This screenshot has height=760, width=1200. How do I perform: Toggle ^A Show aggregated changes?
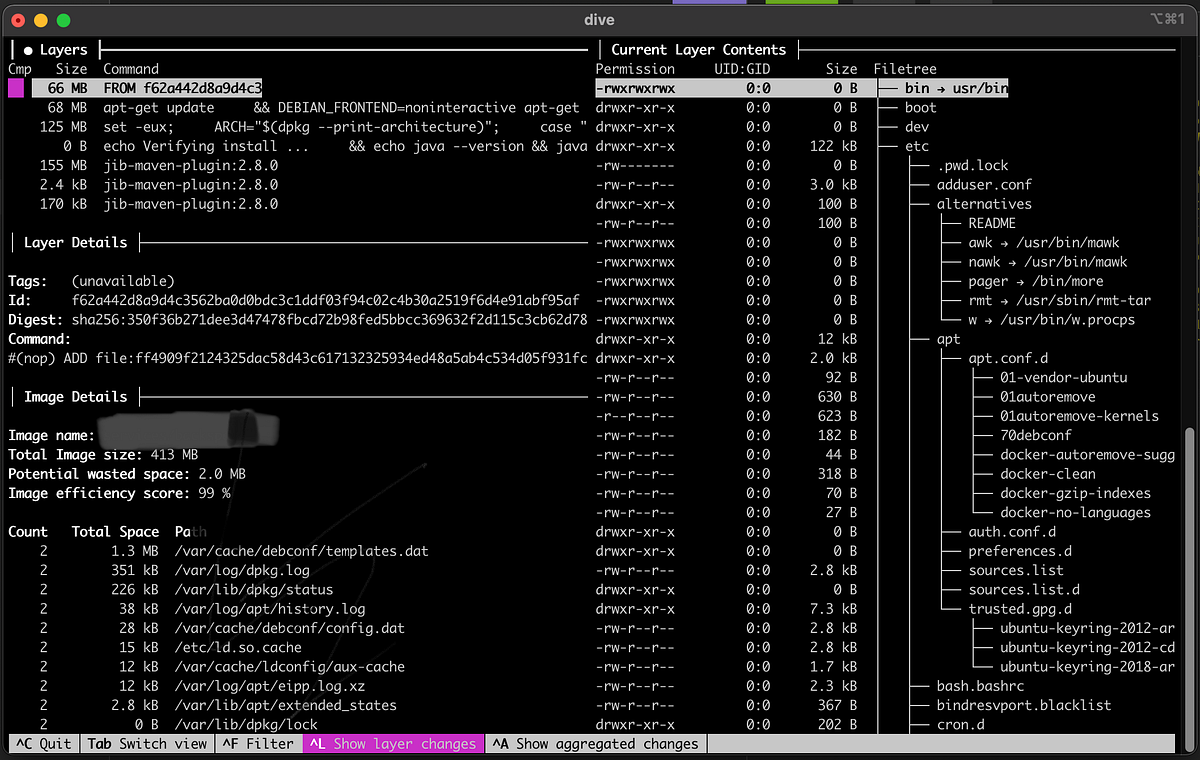[x=594, y=743]
